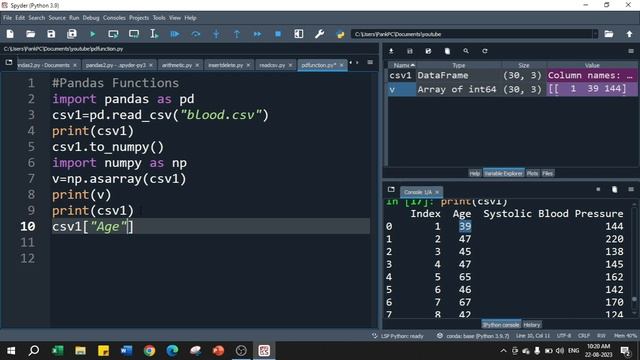The width and height of the screenshot is (640, 360).
Task: Refresh the Variable Explorer
Action: point(484,51)
